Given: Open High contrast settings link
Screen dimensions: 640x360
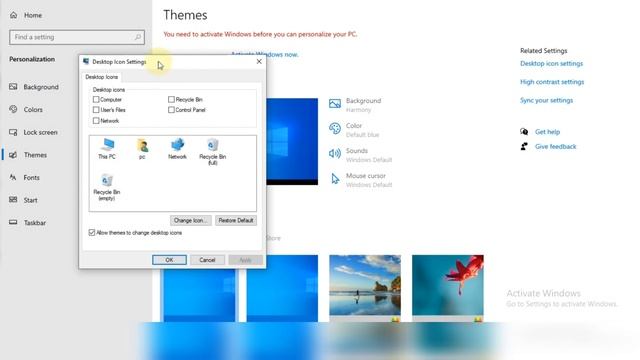Looking at the screenshot, I should [x=552, y=82].
